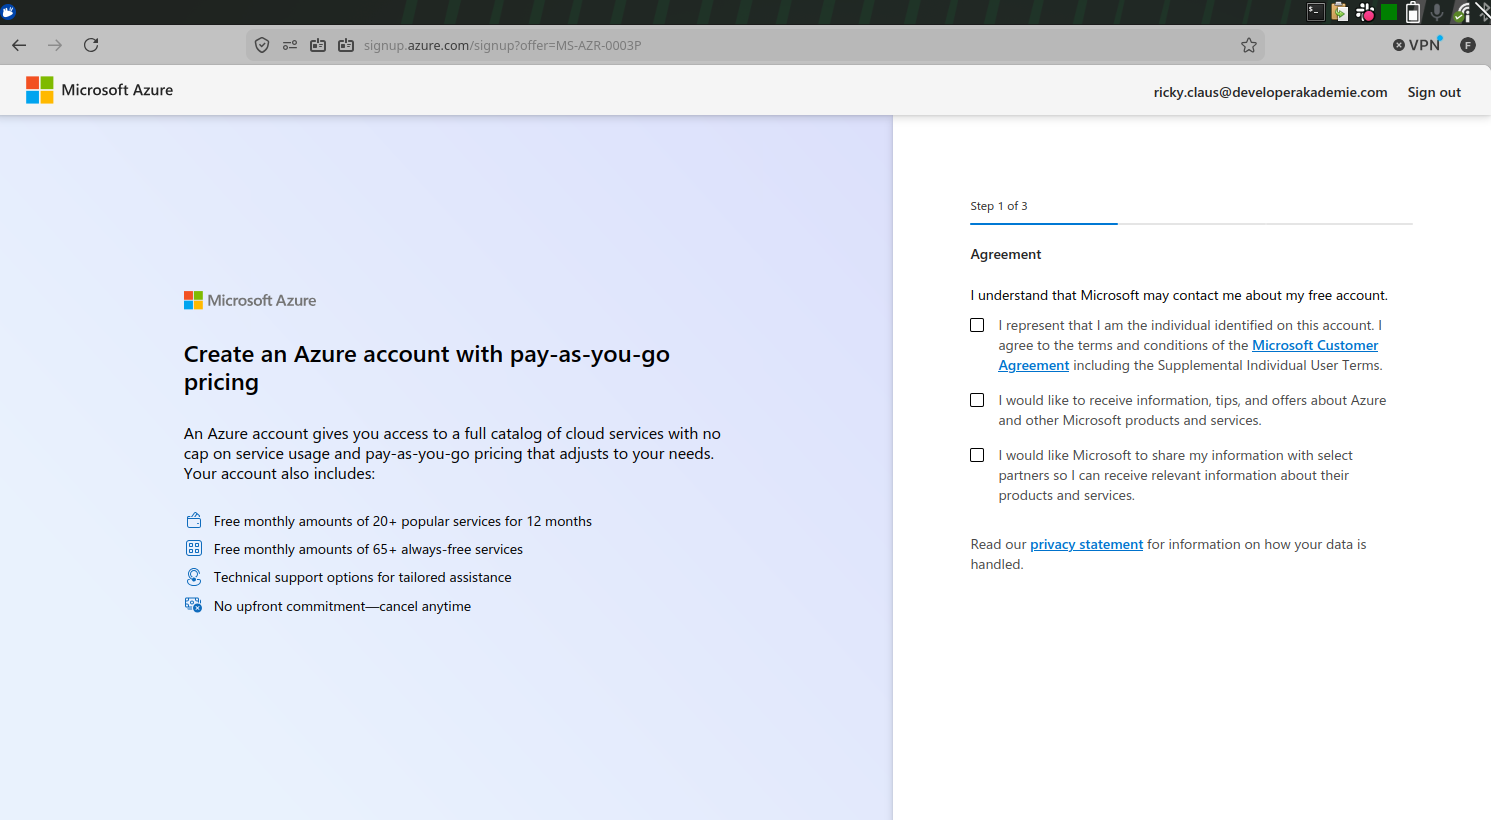Click the green square tray indicator
Image resolution: width=1491 pixels, height=820 pixels.
pos(1389,12)
